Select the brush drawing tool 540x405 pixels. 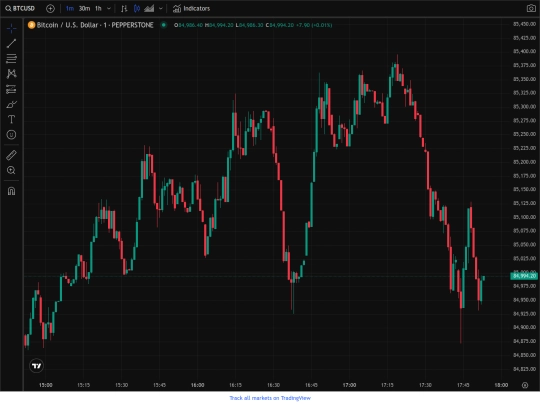[x=11, y=104]
